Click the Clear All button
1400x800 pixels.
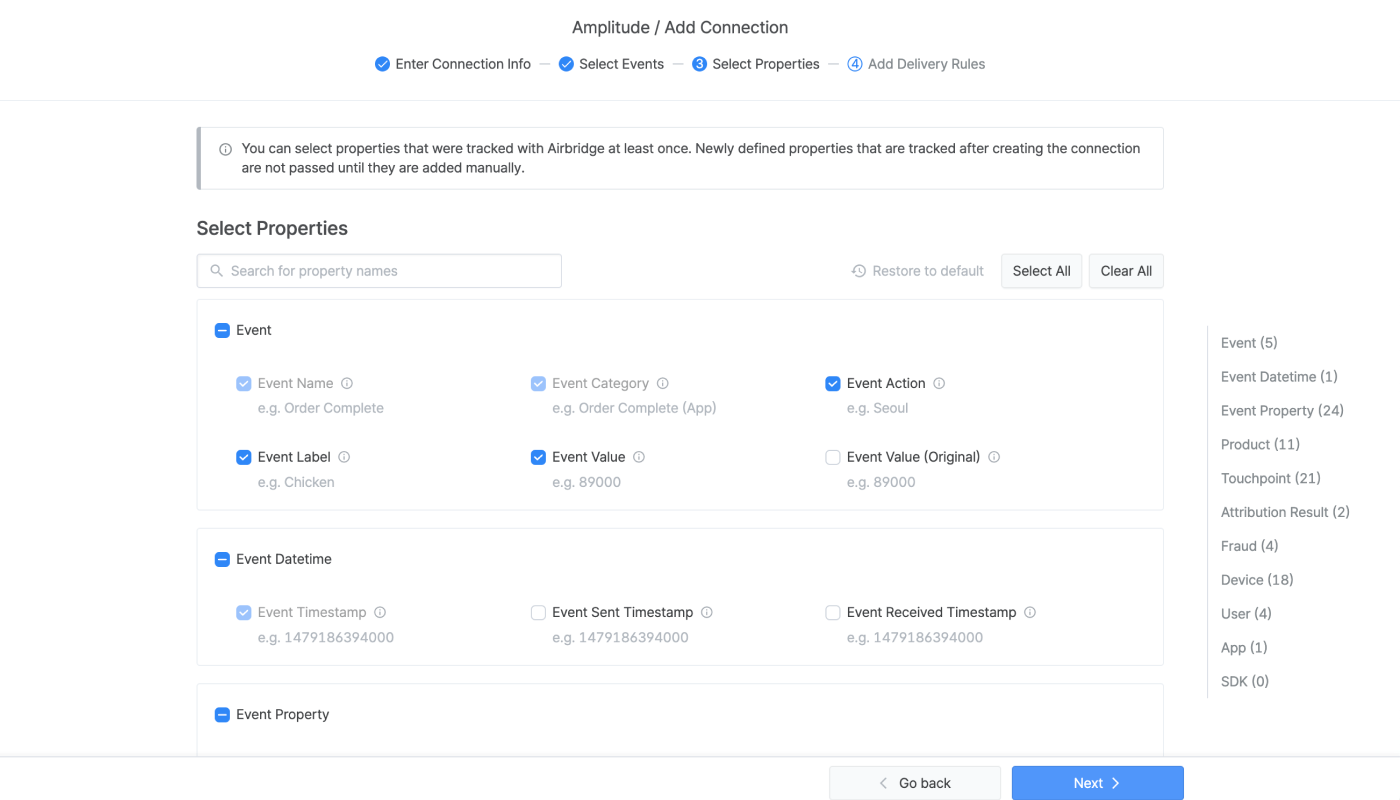click(1126, 271)
